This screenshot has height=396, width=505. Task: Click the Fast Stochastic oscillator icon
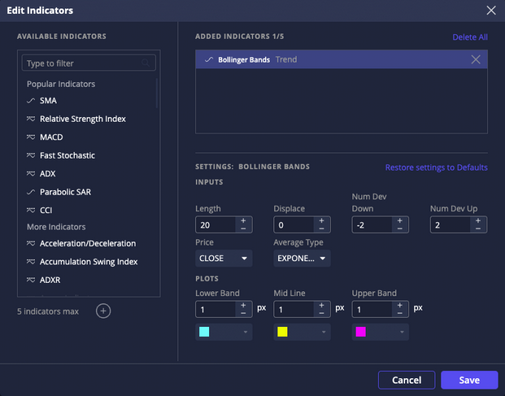point(31,155)
